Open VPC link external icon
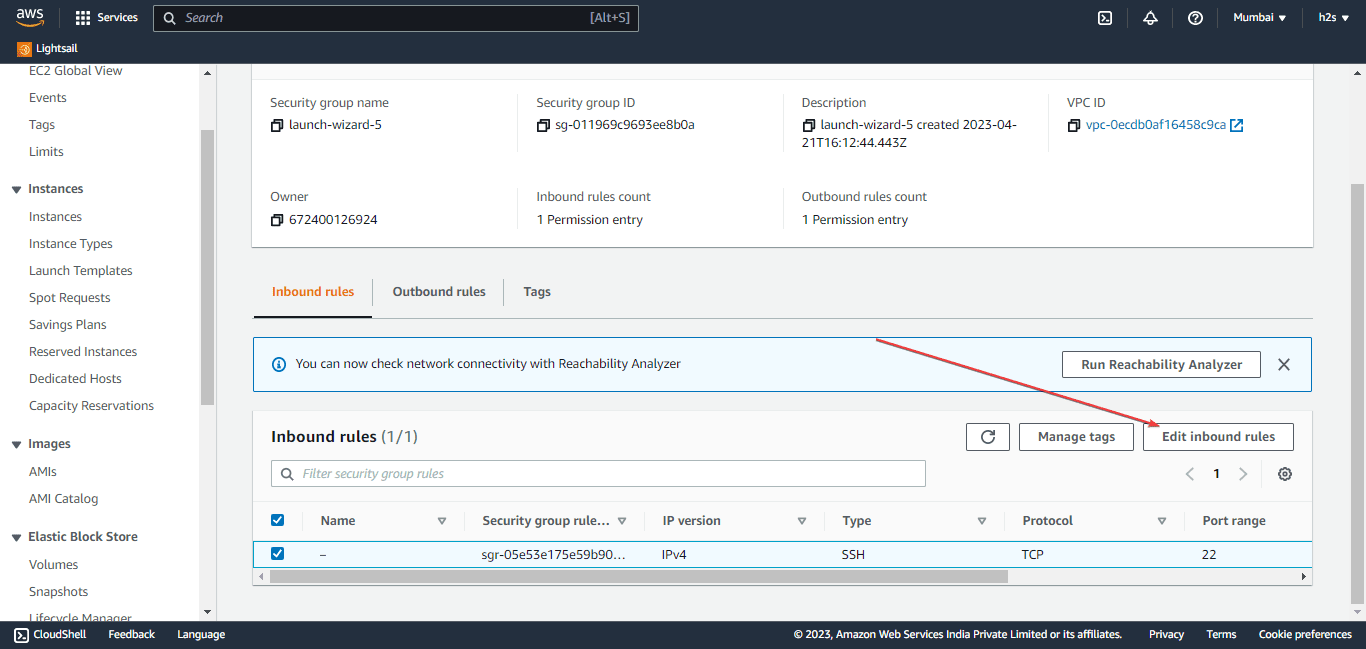 [1237, 126]
